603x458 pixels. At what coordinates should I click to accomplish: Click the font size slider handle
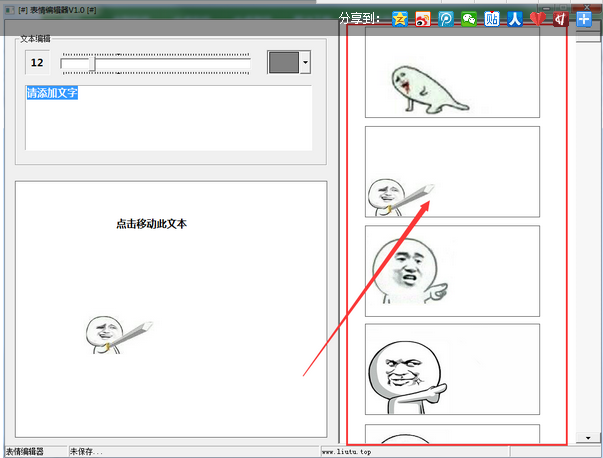pos(92,64)
